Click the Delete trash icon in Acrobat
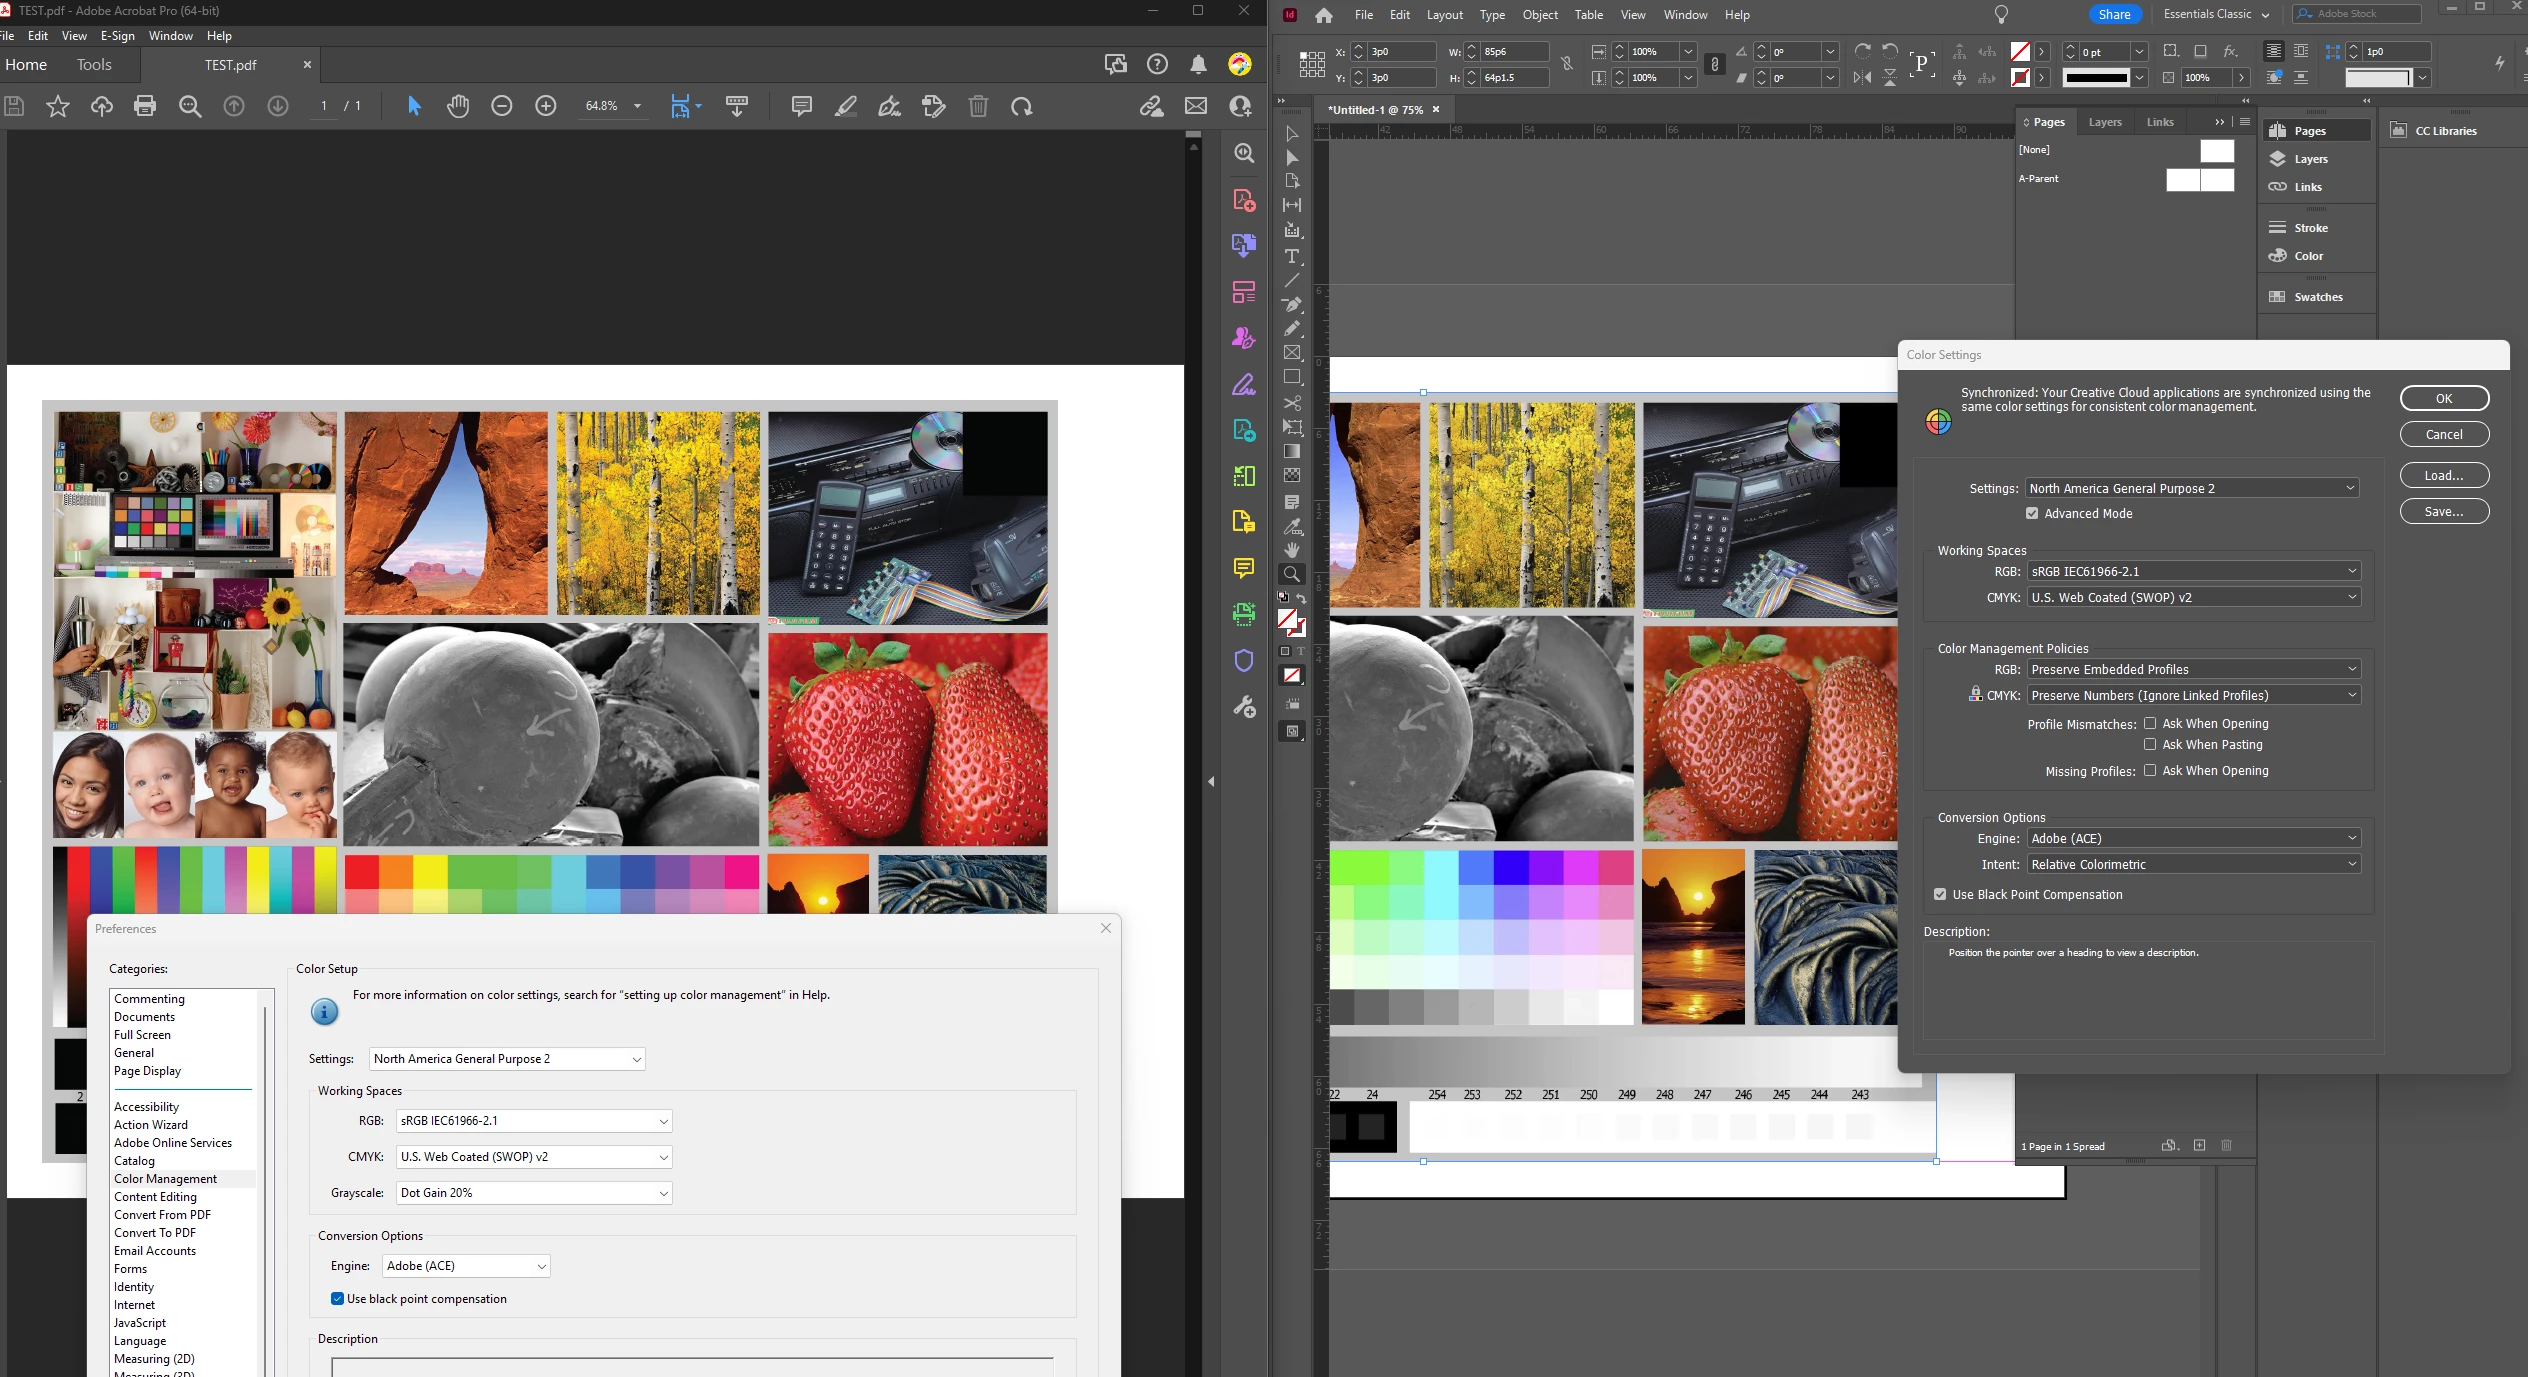This screenshot has height=1377, width=2528. 978,106
